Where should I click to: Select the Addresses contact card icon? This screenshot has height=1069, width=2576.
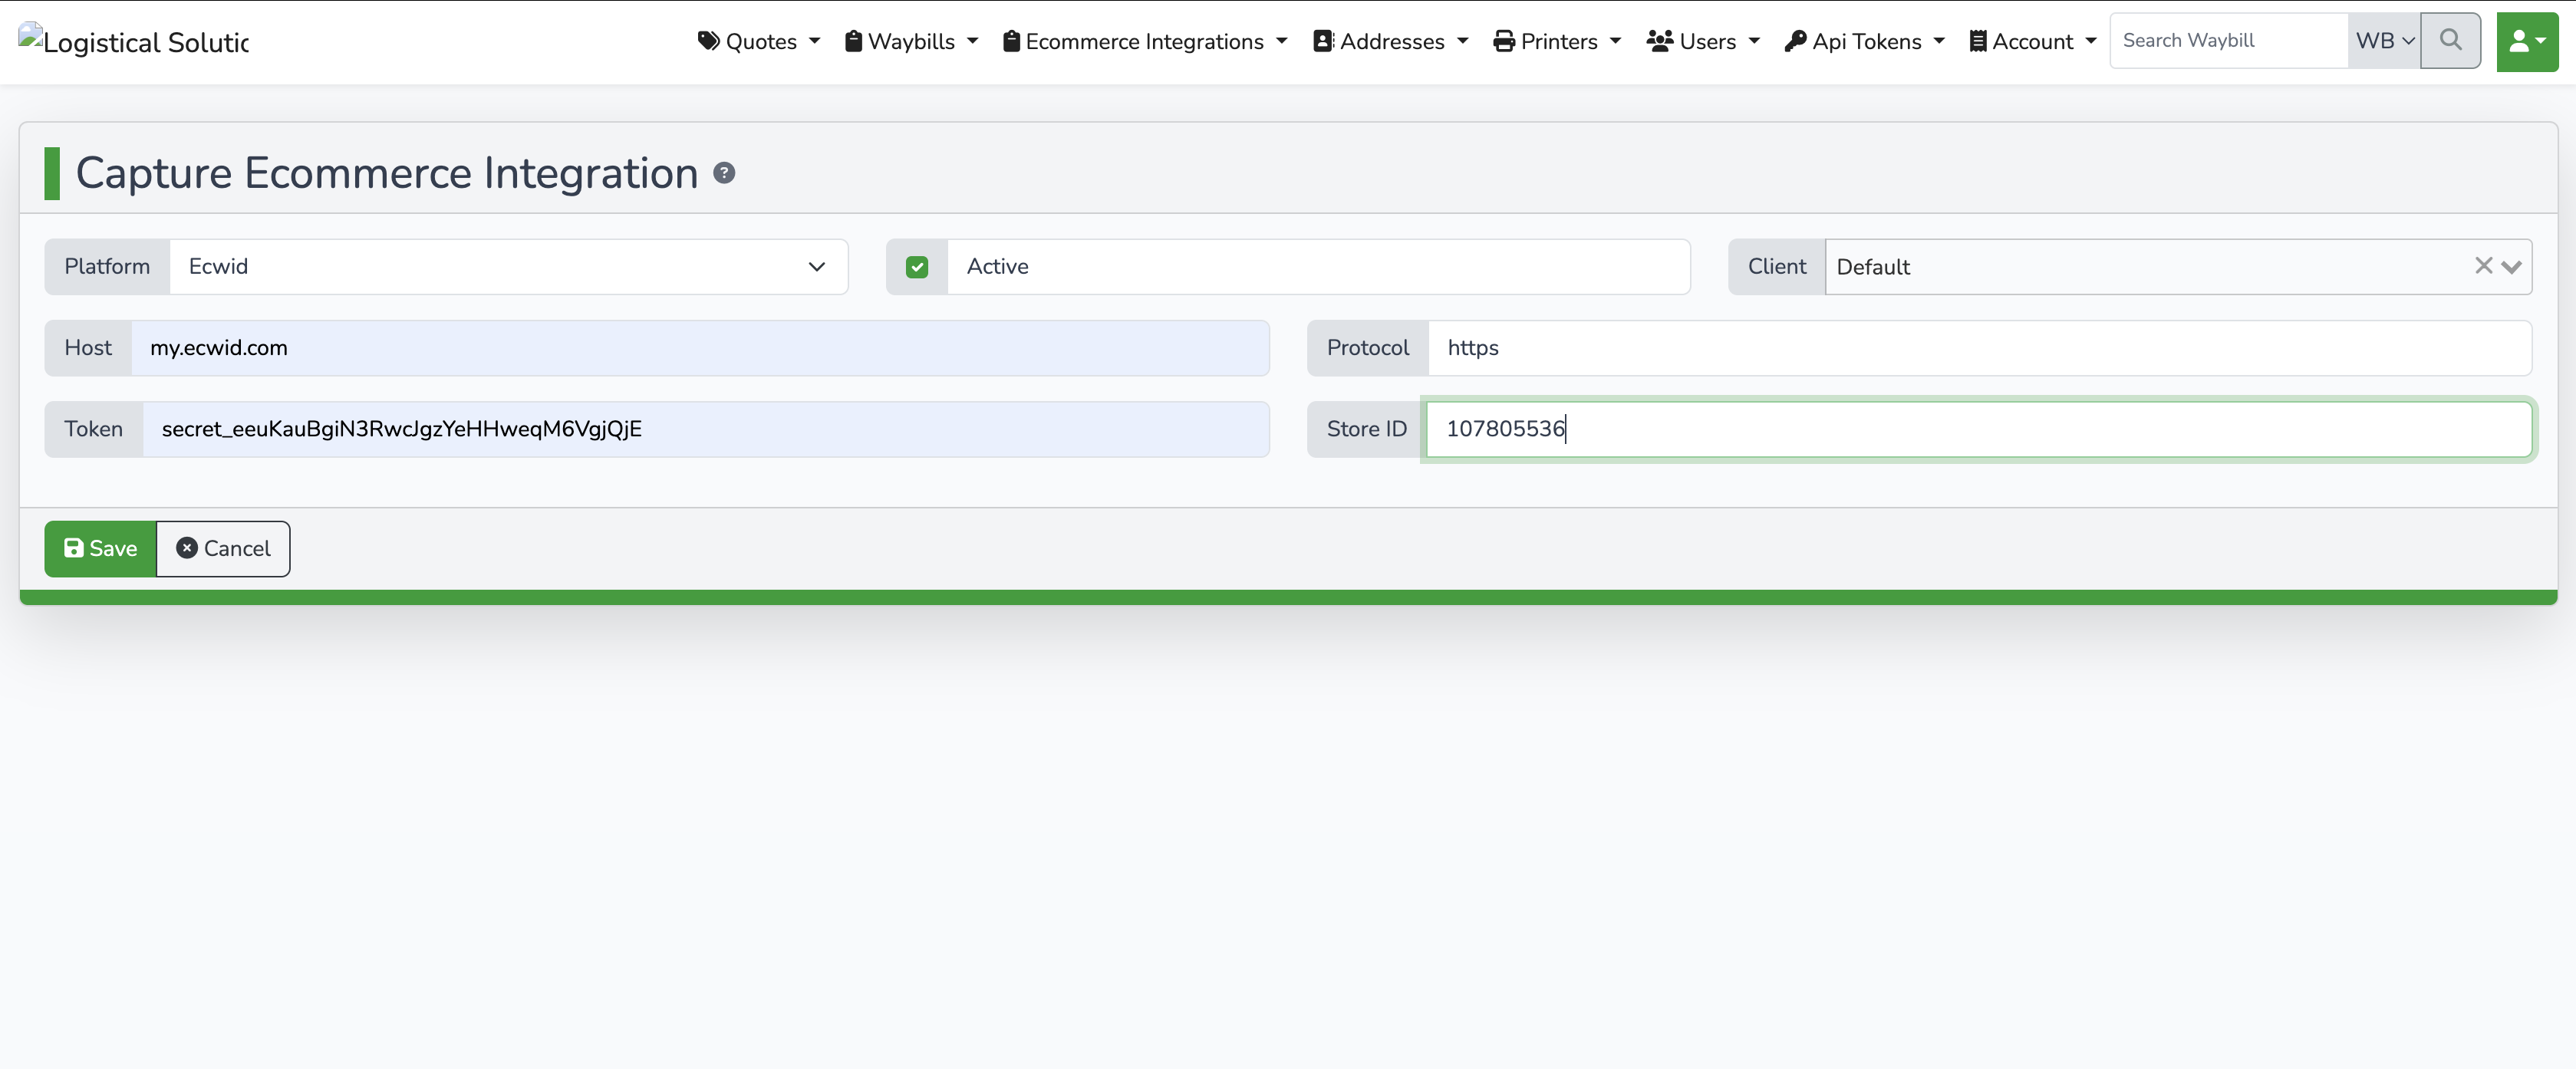click(1322, 41)
